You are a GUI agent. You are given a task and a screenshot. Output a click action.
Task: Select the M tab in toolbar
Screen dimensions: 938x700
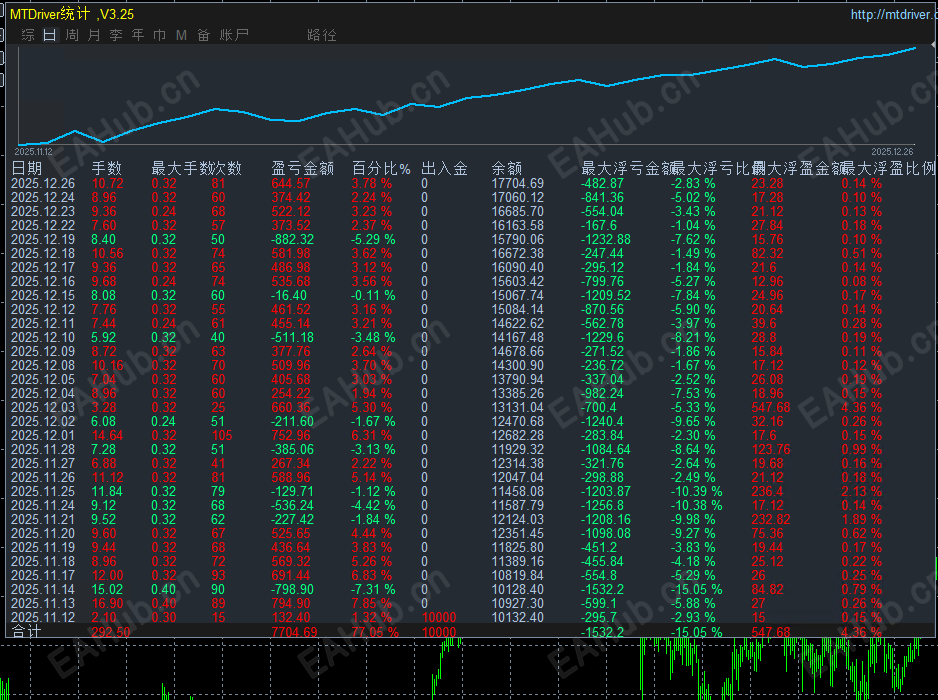(181, 35)
